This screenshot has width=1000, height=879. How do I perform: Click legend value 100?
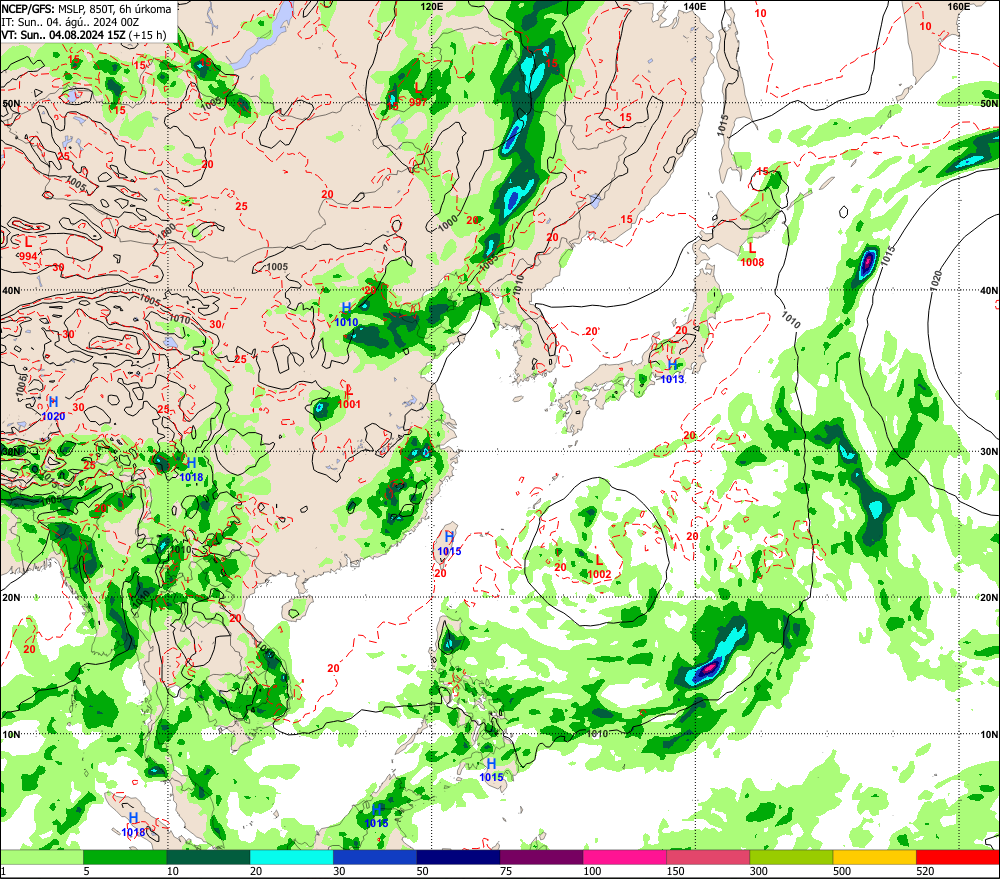[x=592, y=871]
